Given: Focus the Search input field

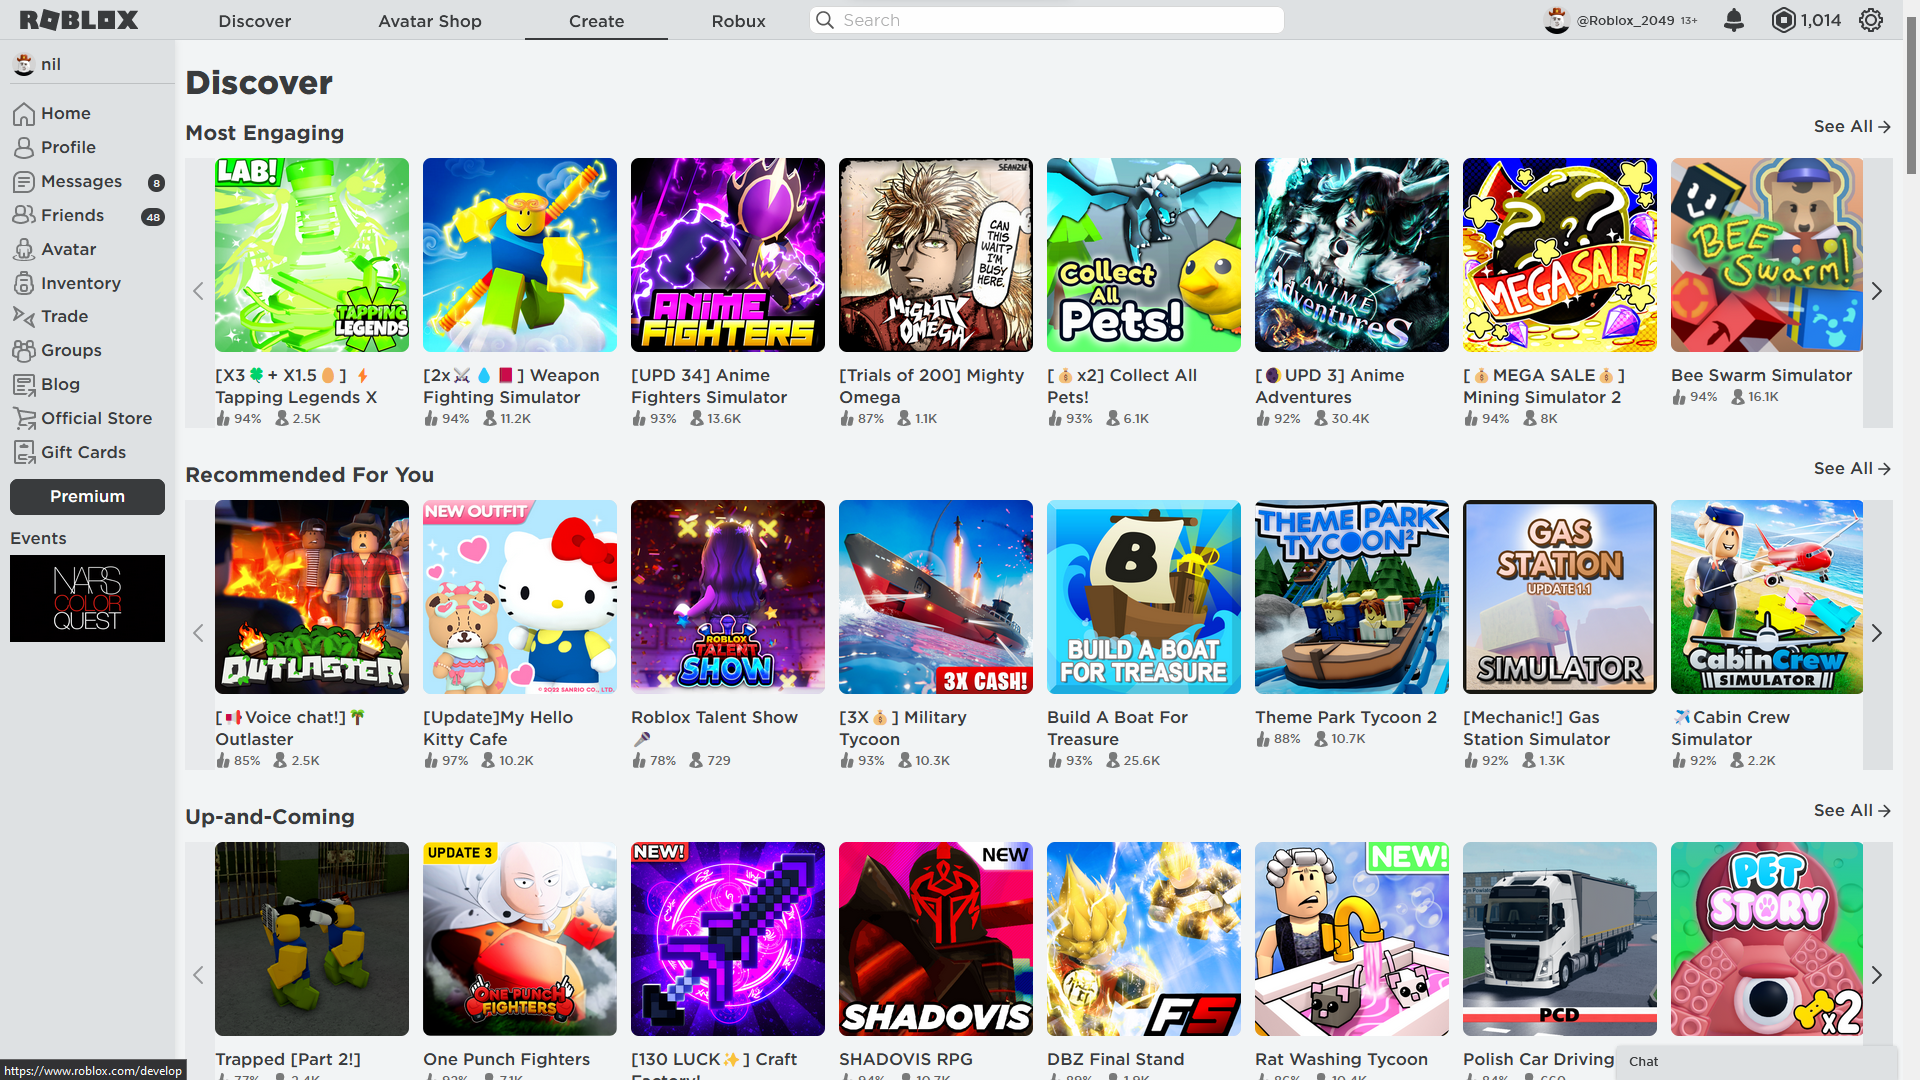Looking at the screenshot, I should click(1047, 20).
